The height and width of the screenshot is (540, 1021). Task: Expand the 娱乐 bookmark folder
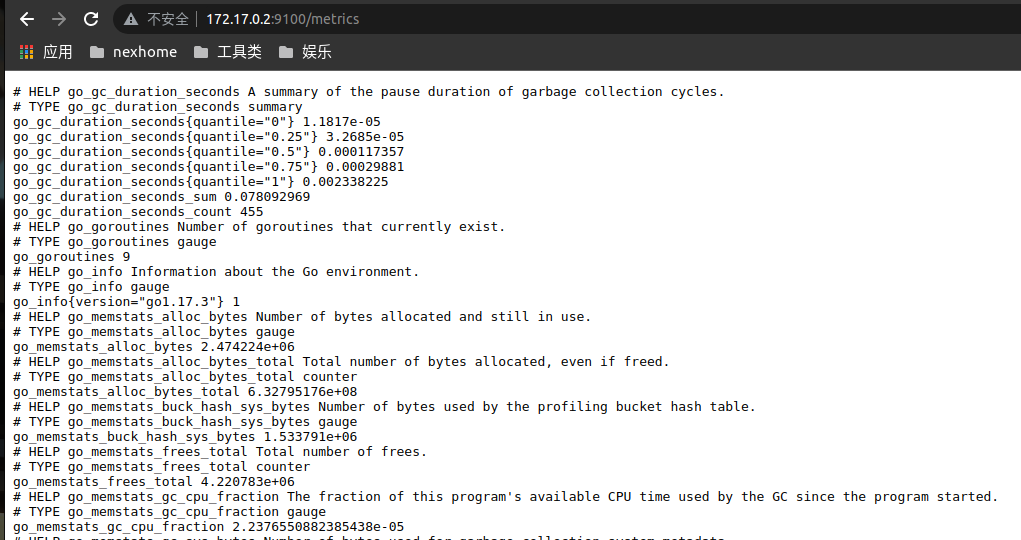pos(305,52)
